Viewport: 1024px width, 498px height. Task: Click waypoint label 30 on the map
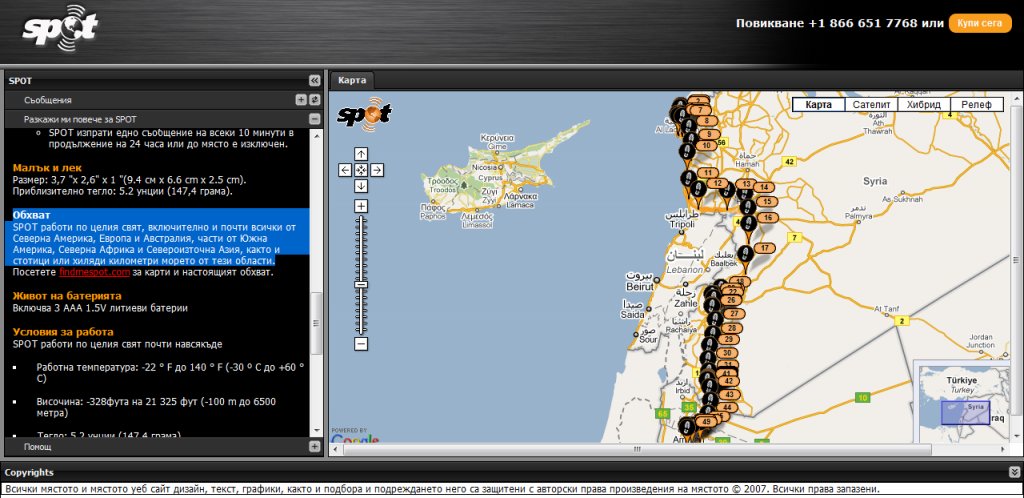pos(728,353)
